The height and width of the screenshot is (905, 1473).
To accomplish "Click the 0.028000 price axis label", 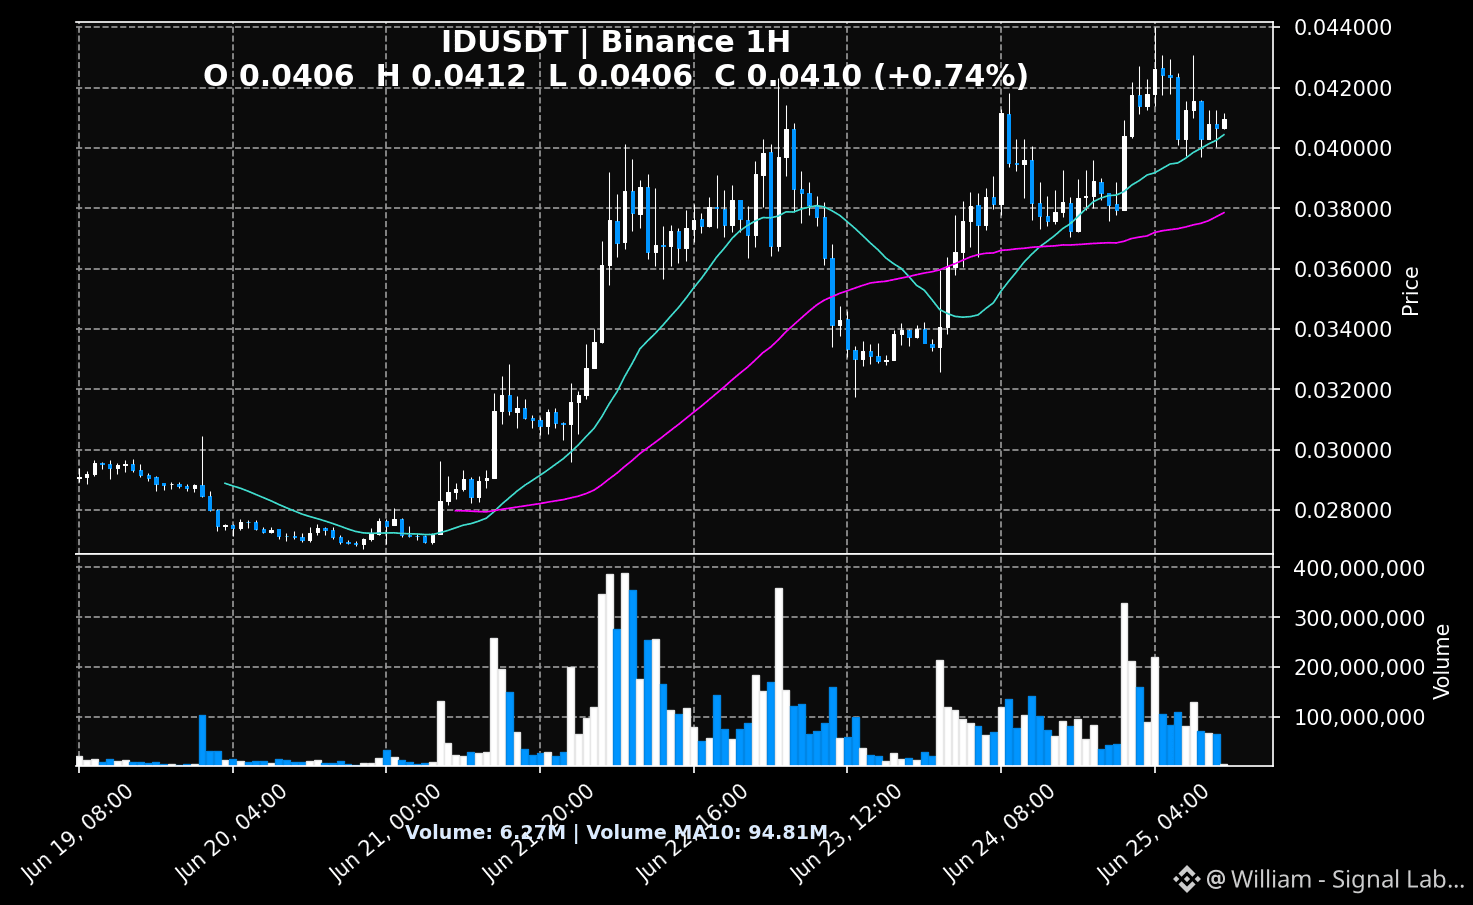I will 1343,511.
